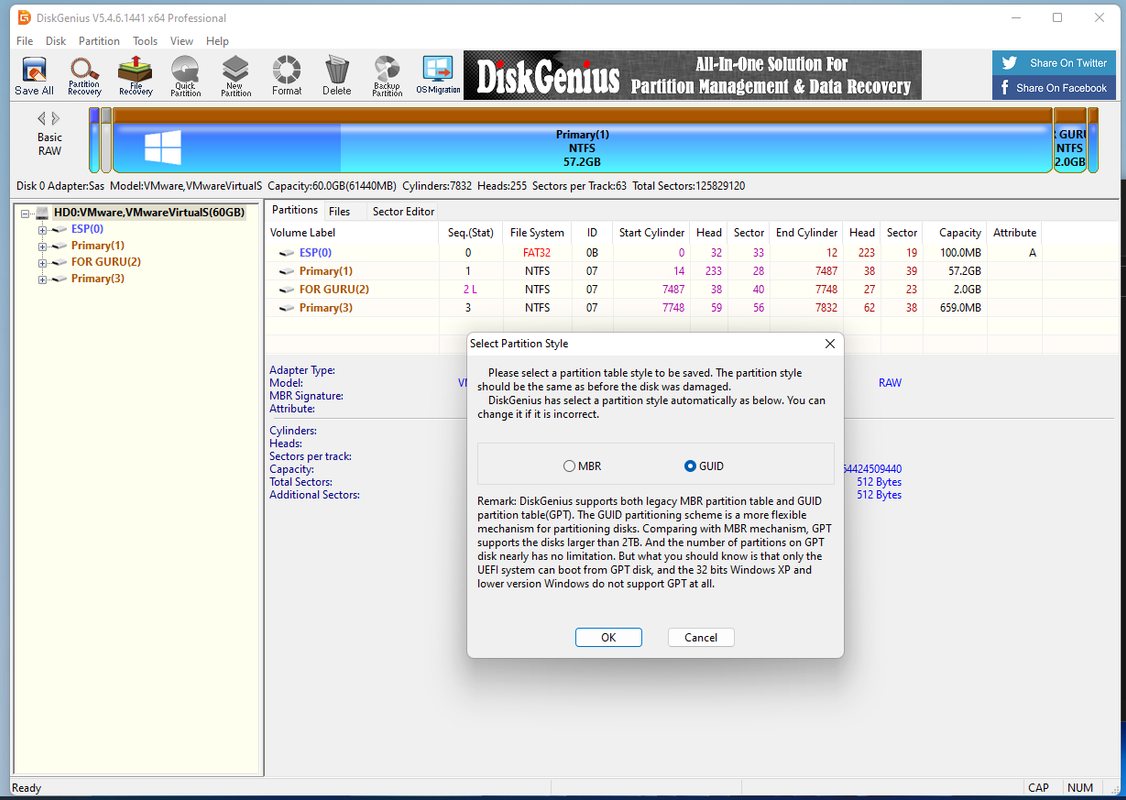Select the ESP(0) drive icon in the tree
The height and width of the screenshot is (800, 1126).
59,229
